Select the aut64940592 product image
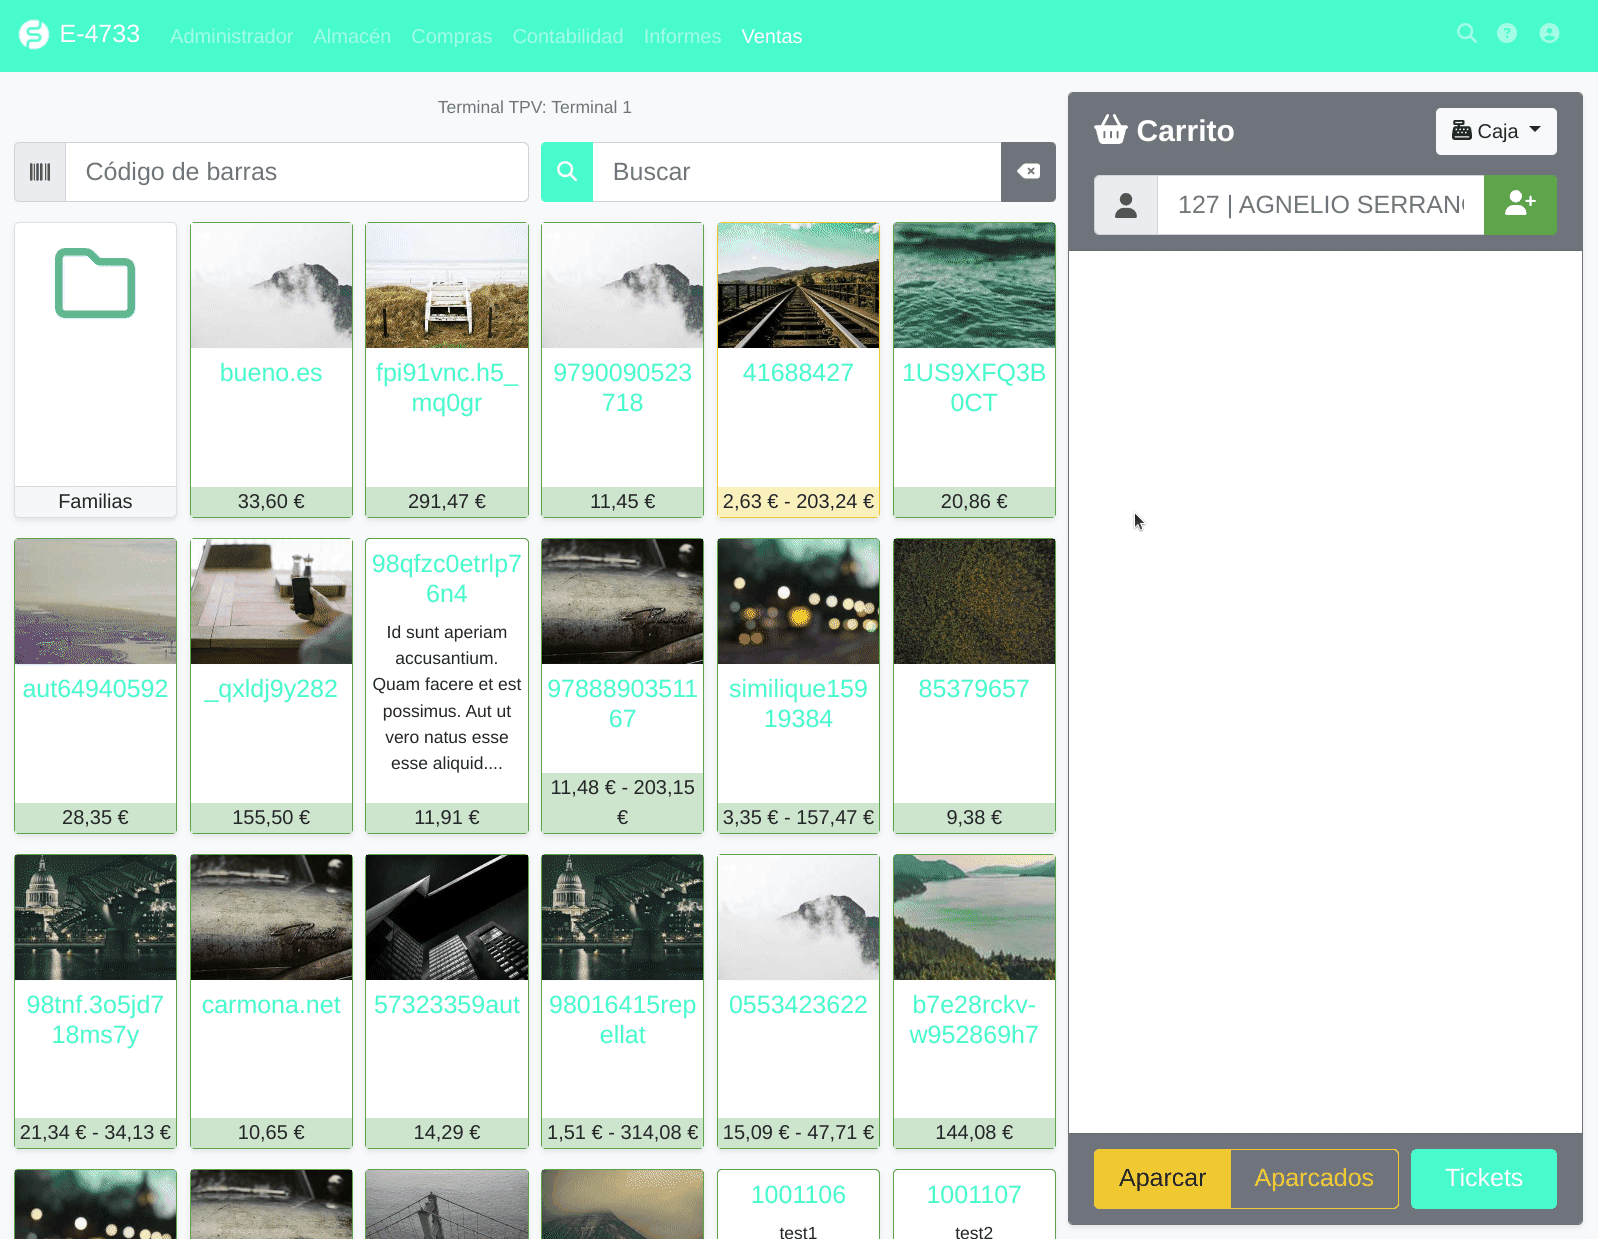1598x1239 pixels. (95, 601)
